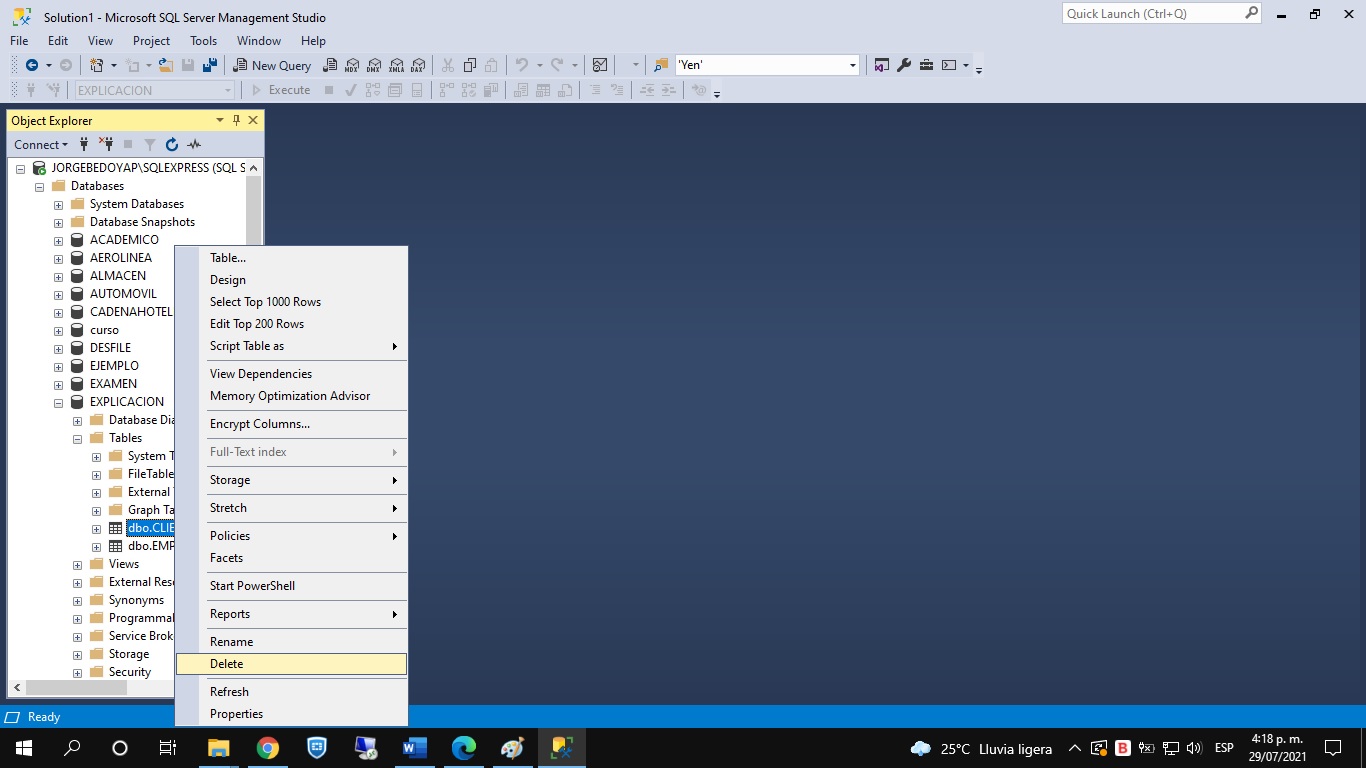The height and width of the screenshot is (768, 1366).
Task: Open Microsoft Edge from the taskbar
Action: point(464,748)
